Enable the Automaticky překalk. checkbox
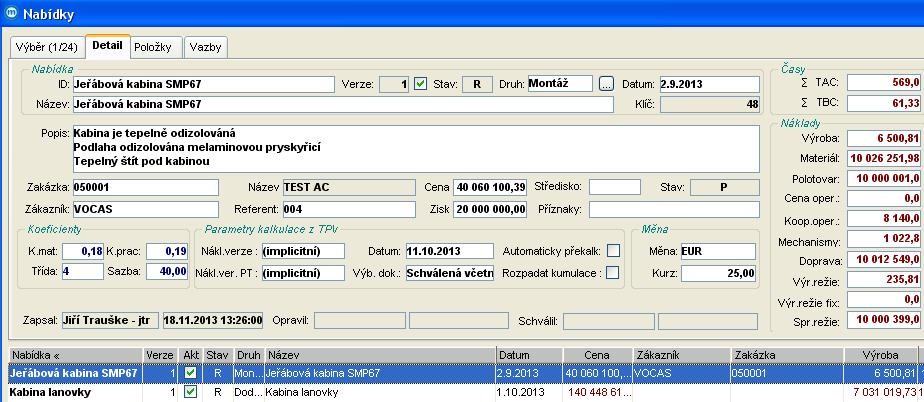 coord(613,251)
